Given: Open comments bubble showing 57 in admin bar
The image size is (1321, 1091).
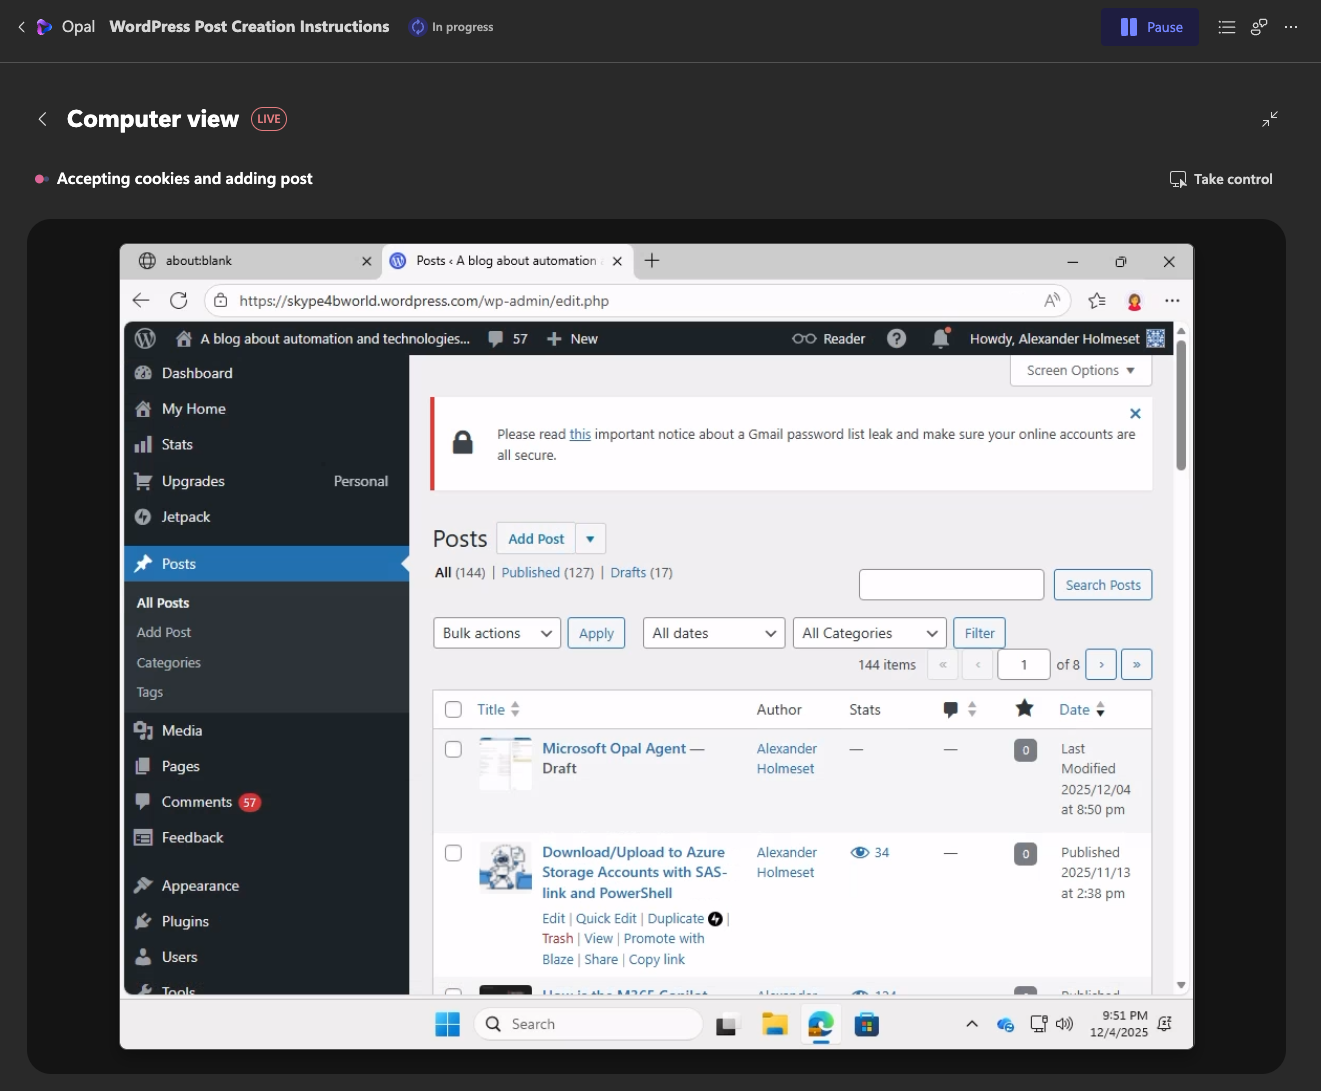Looking at the screenshot, I should pyautogui.click(x=508, y=339).
